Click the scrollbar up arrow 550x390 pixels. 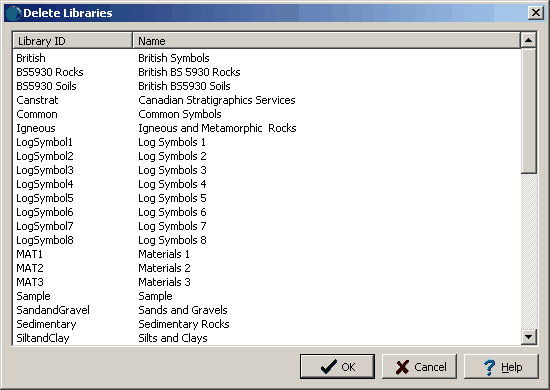(x=528, y=40)
